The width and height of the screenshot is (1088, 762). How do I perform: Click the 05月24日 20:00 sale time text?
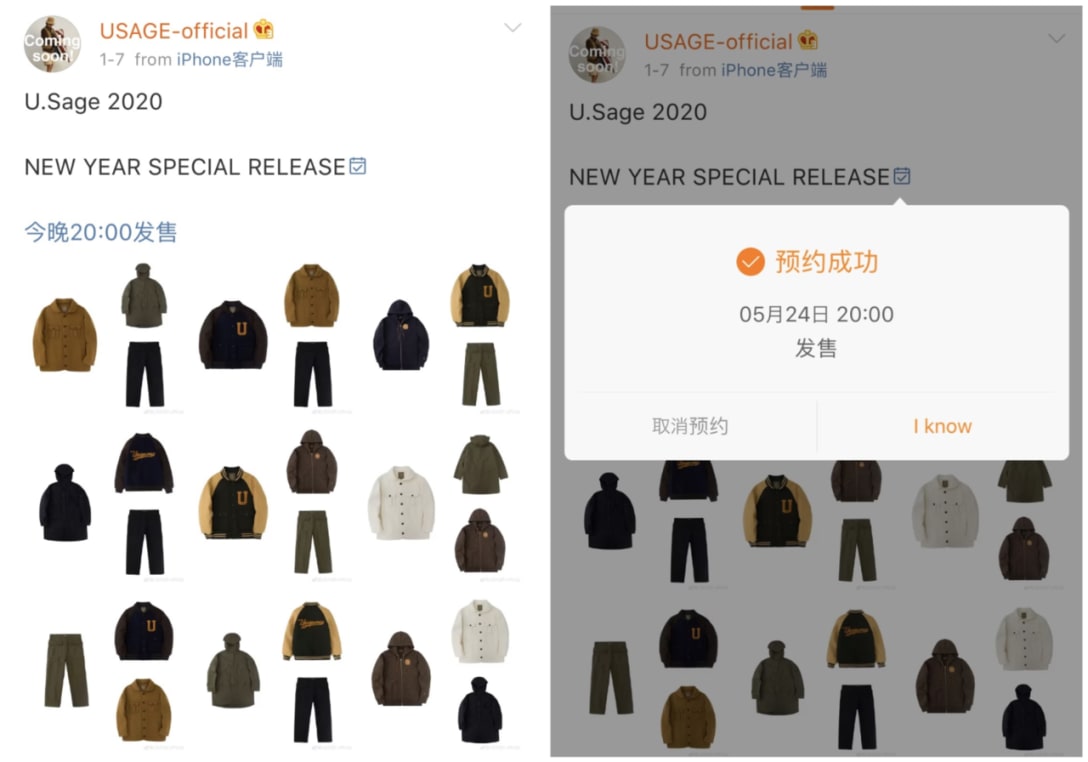[x=816, y=314]
